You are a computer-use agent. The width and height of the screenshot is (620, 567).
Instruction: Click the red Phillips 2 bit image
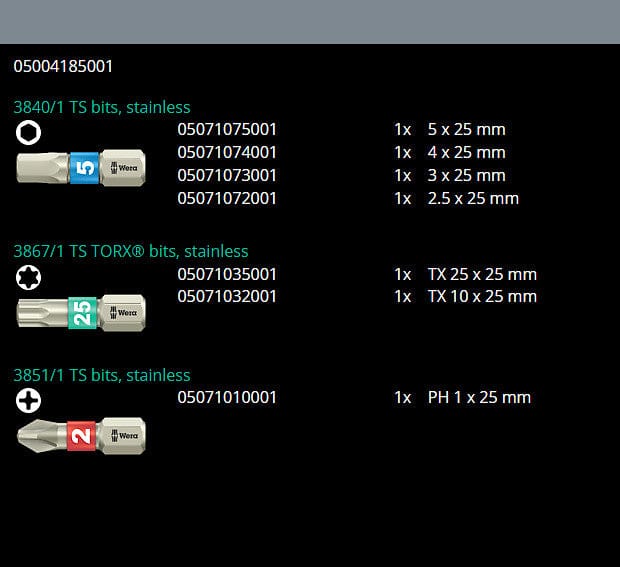pyautogui.click(x=81, y=435)
